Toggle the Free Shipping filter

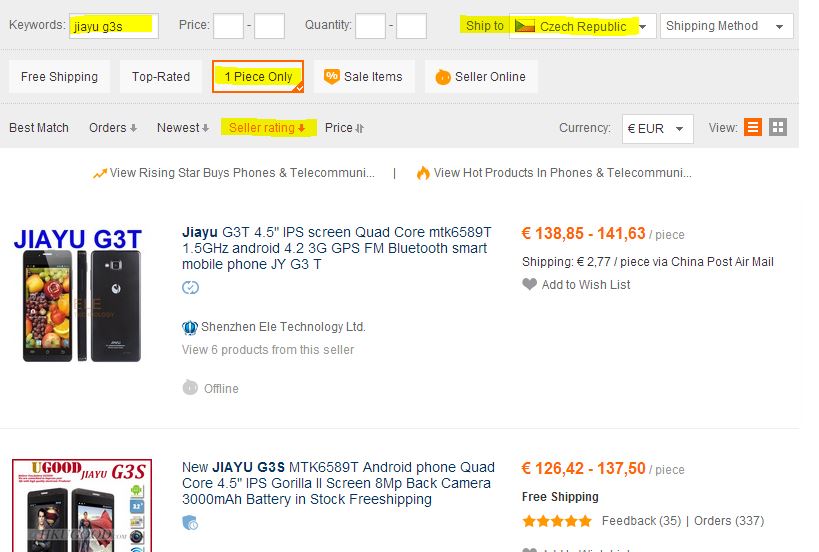pyautogui.click(x=60, y=77)
